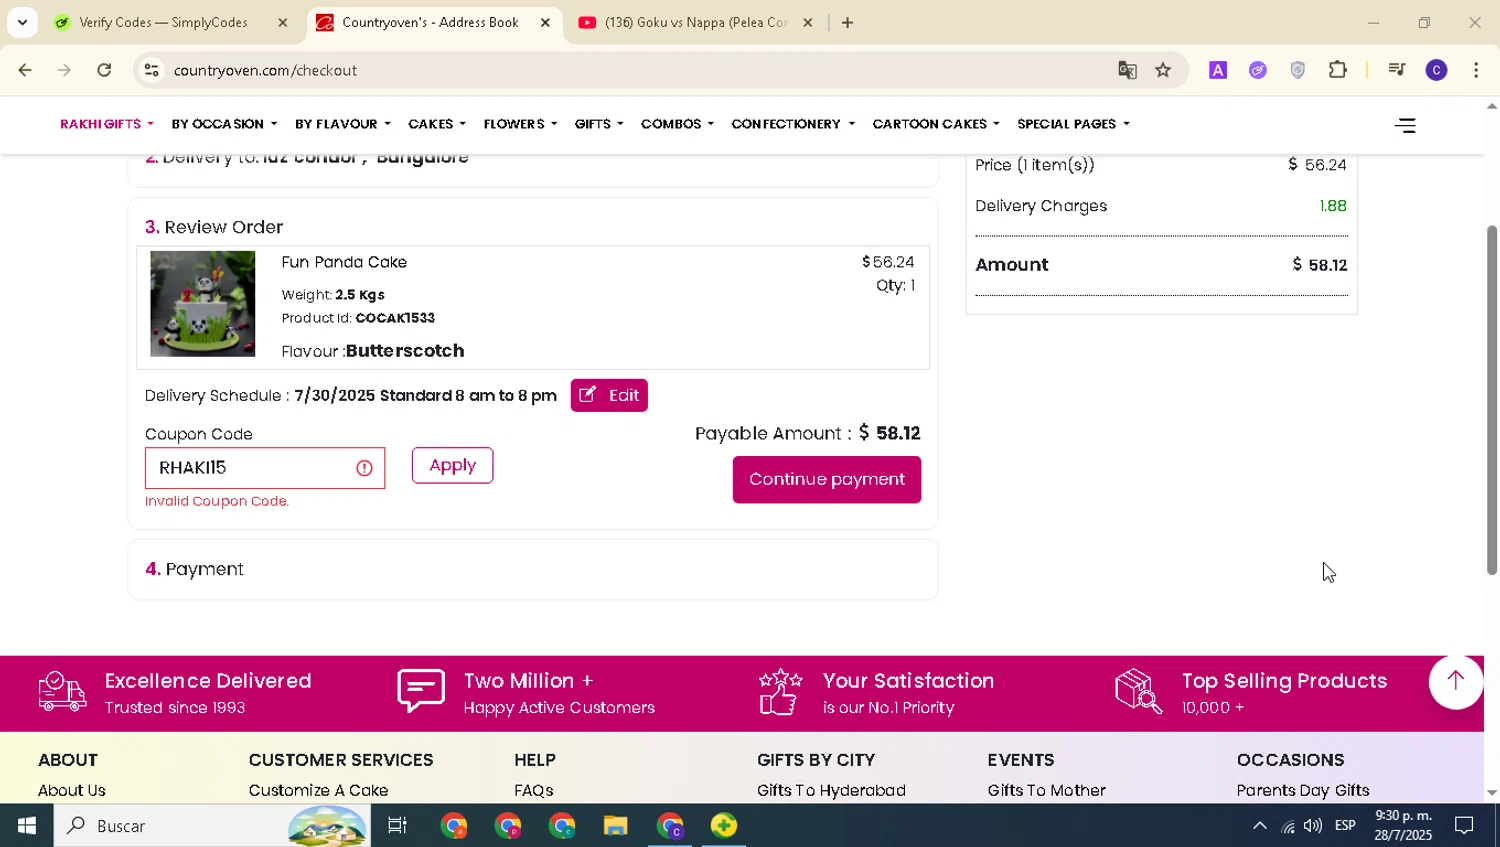Switch to the Verify Codes SimplyCodes tab
Screen dimensions: 1500x847
(x=163, y=22)
